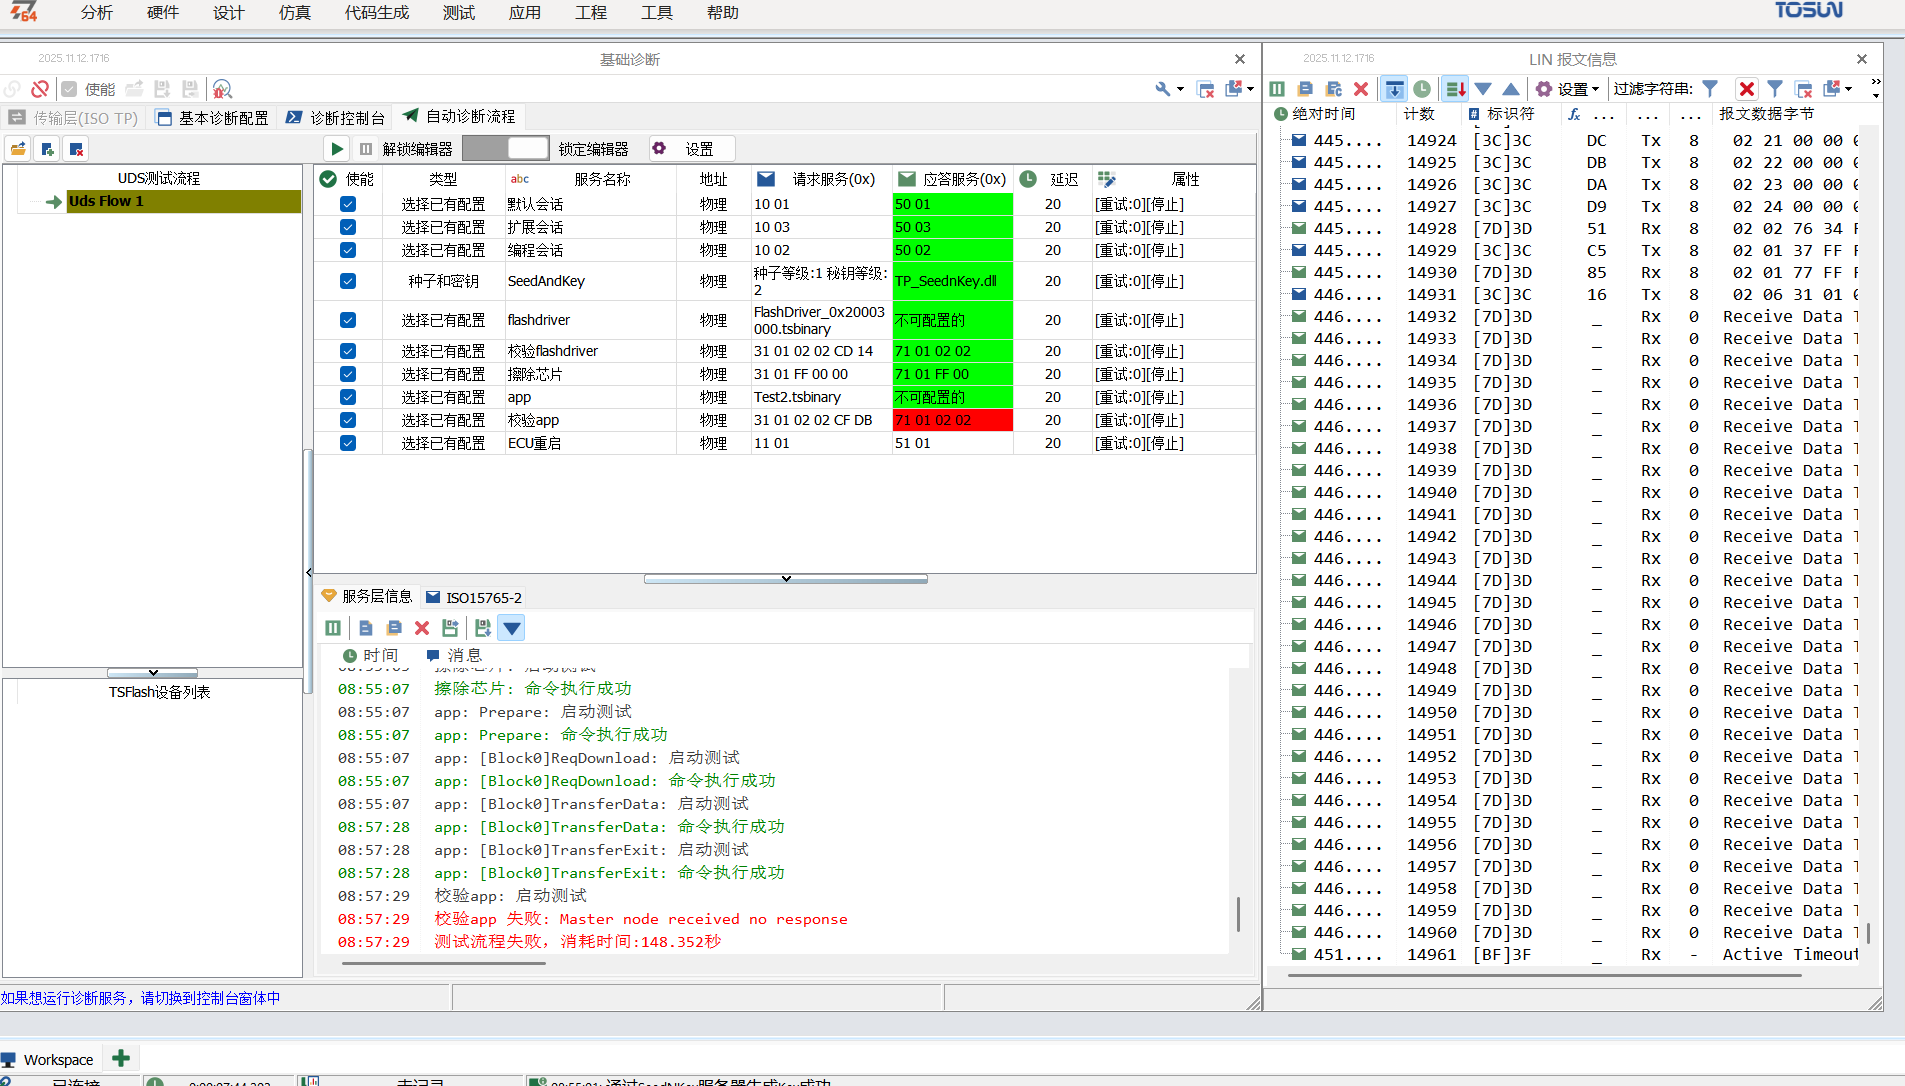Open the 工具 menu
The image size is (1905, 1086).
click(x=656, y=13)
